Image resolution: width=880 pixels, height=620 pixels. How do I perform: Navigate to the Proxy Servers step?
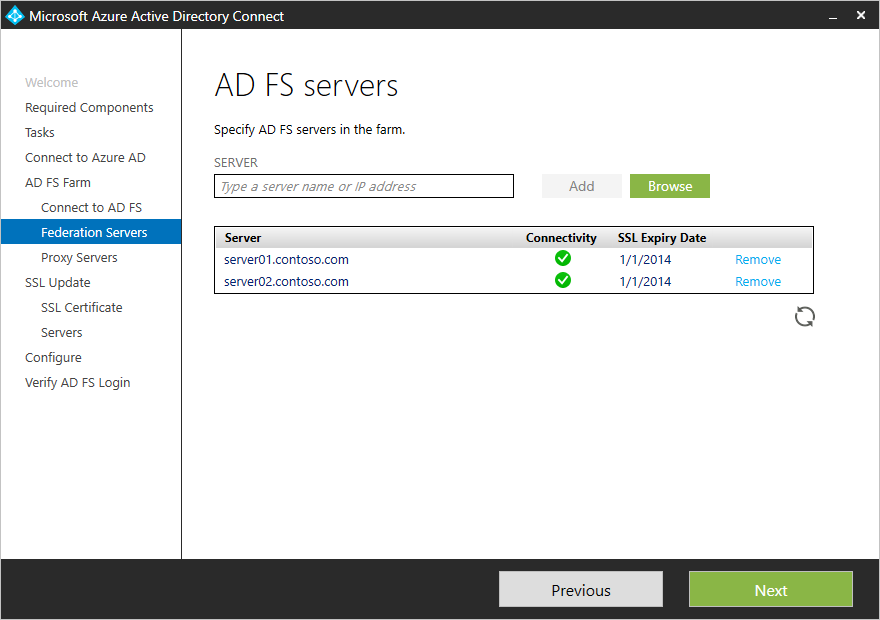pyautogui.click(x=78, y=257)
